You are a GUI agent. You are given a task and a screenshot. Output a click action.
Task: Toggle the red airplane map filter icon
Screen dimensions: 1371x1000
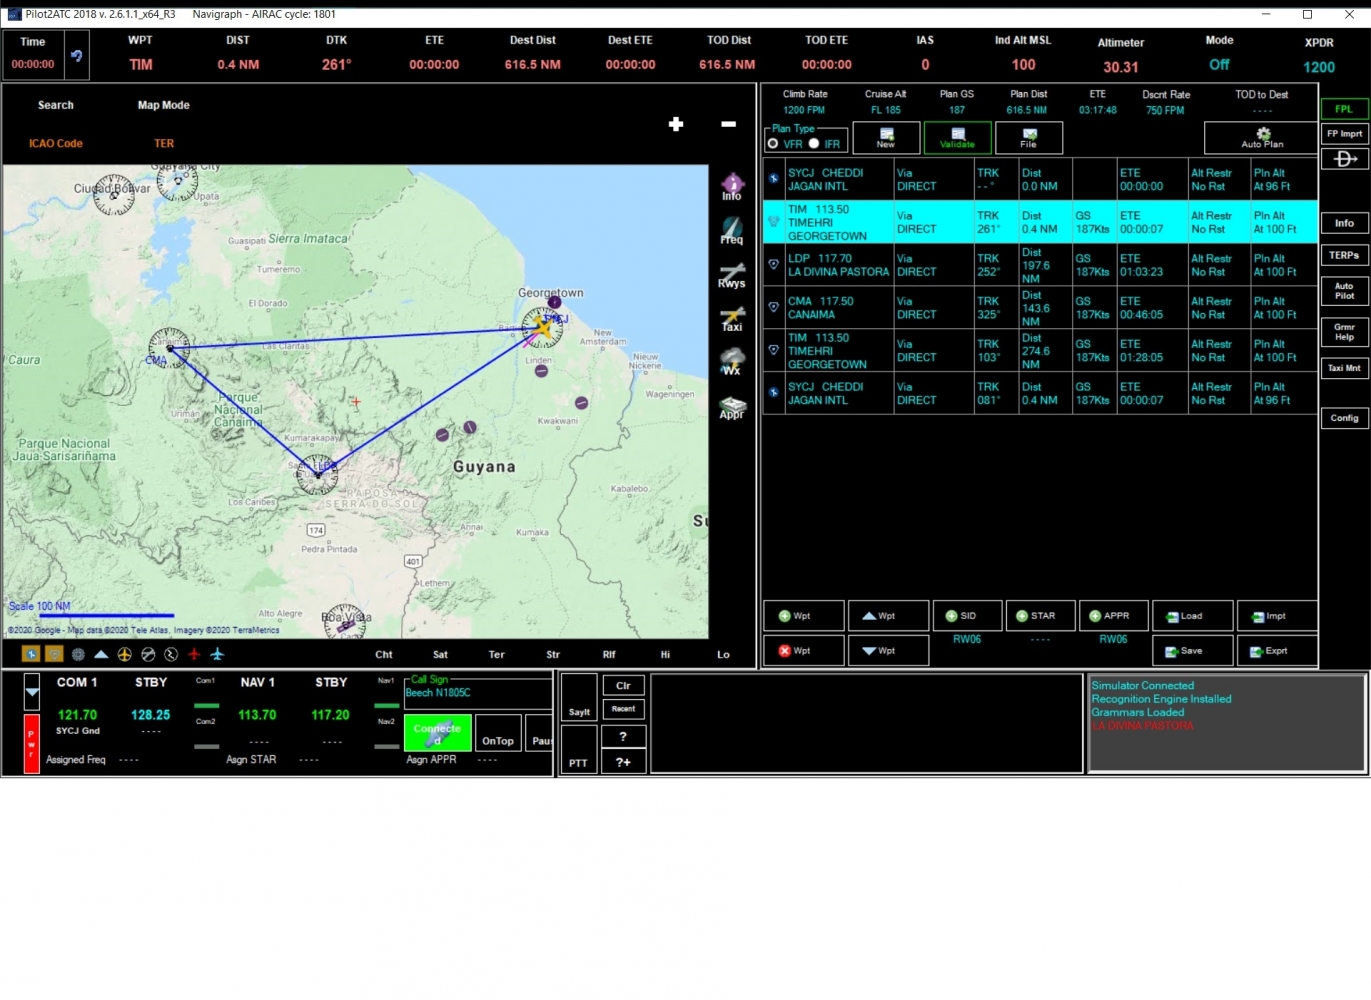[194, 654]
